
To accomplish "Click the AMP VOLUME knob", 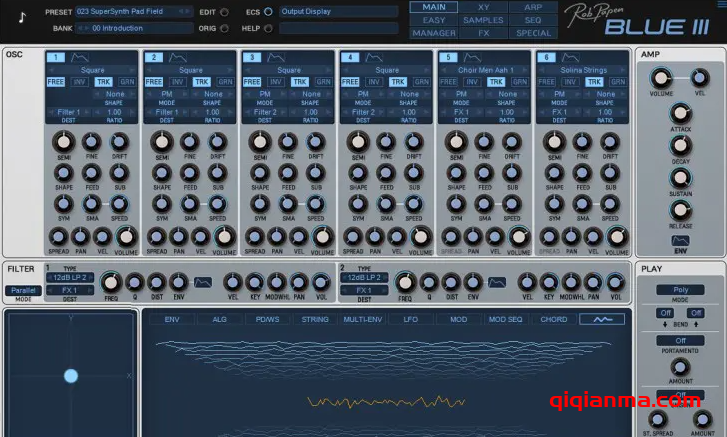I will pyautogui.click(x=658, y=78).
